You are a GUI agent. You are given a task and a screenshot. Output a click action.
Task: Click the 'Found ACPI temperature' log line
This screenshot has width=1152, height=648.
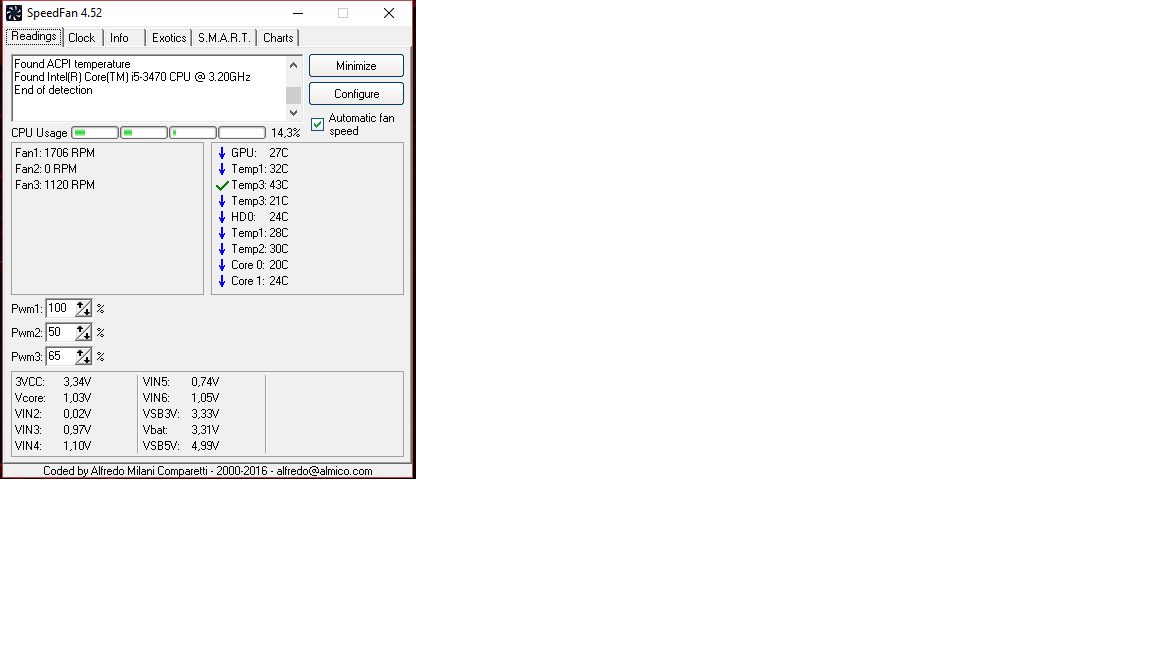(x=72, y=64)
